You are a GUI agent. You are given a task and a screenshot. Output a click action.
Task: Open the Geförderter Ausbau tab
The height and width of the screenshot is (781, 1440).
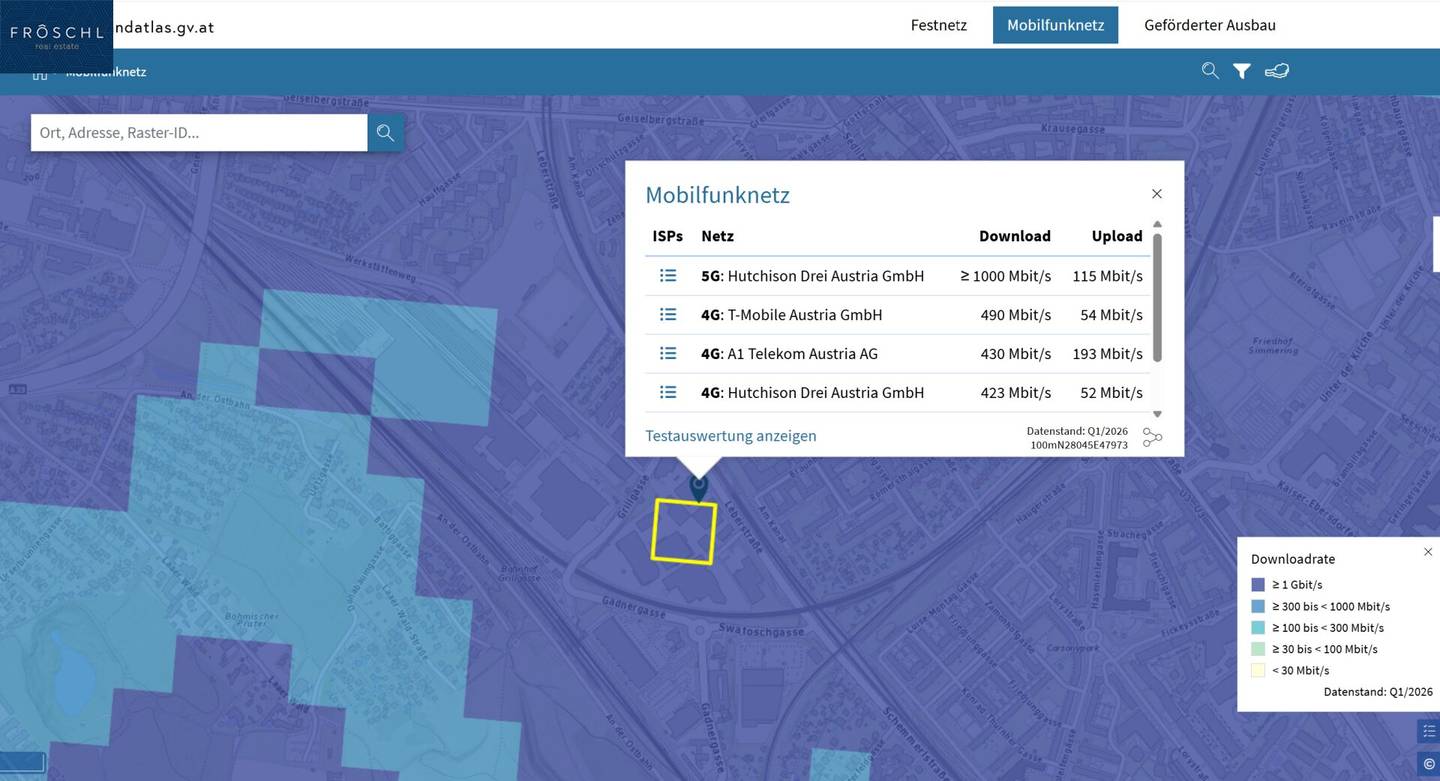click(x=1210, y=25)
